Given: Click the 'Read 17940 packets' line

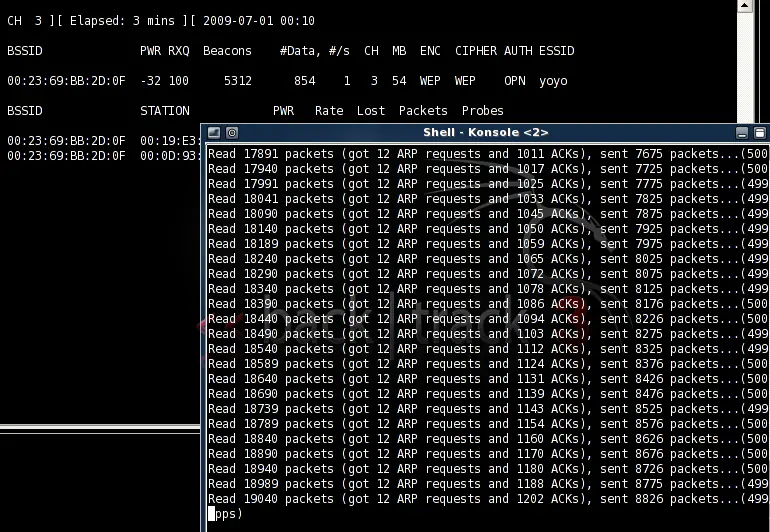Looking at the screenshot, I should pyautogui.click(x=488, y=169).
